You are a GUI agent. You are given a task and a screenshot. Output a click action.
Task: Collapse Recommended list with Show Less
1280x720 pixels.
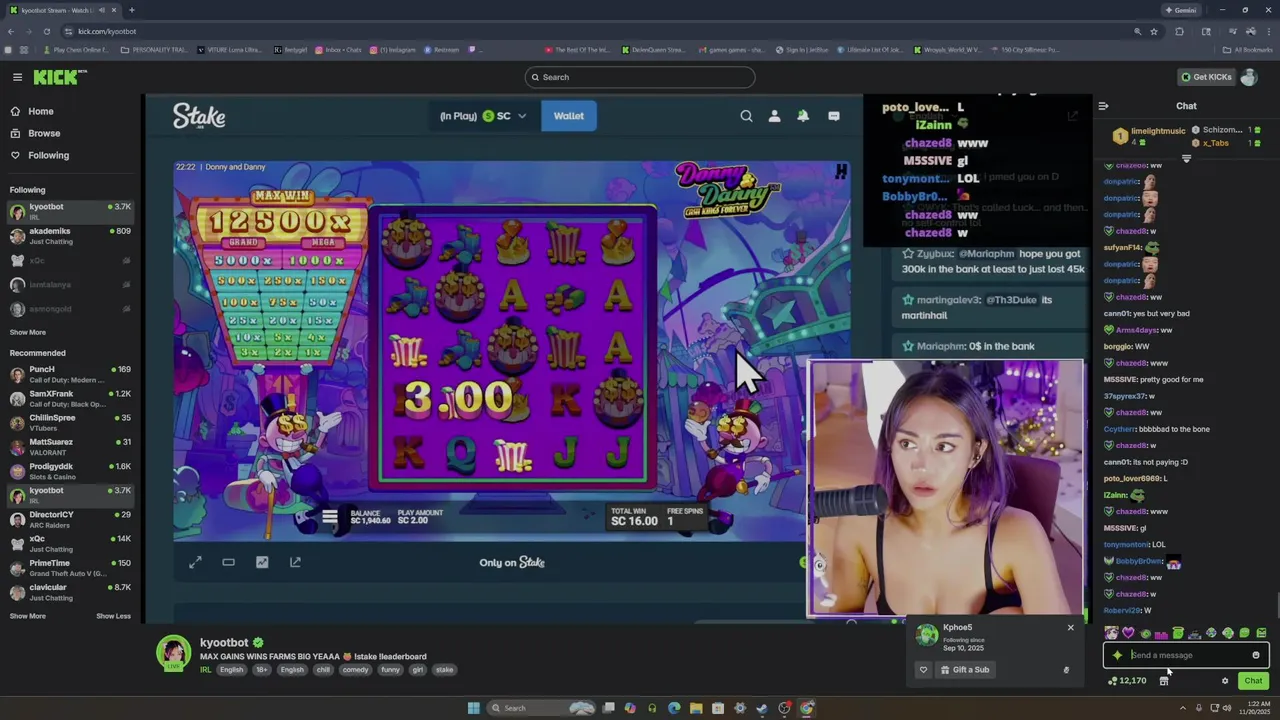(x=113, y=616)
